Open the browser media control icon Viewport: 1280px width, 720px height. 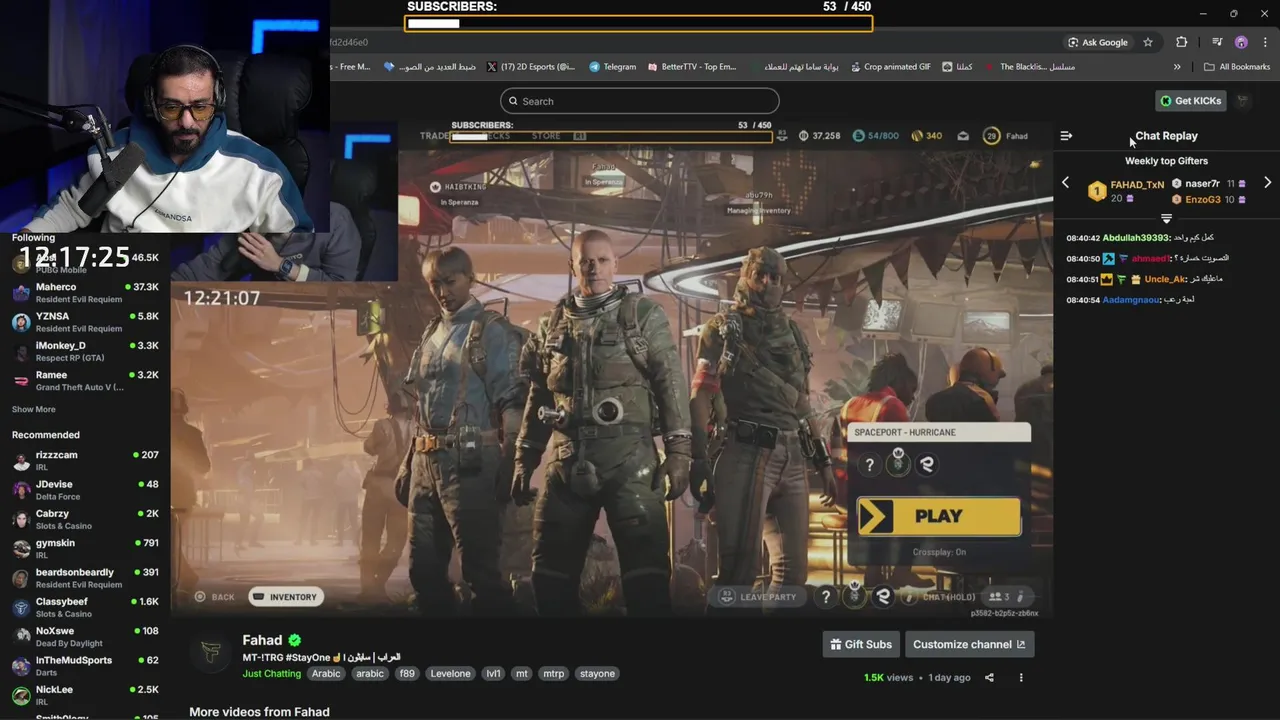point(1217,42)
